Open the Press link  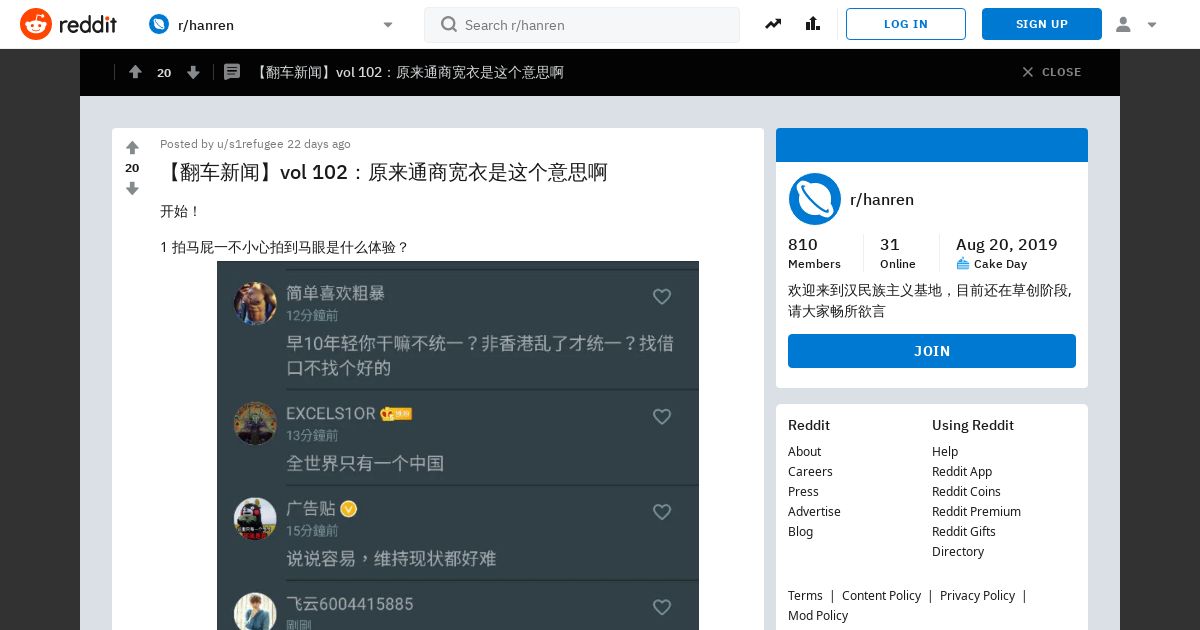click(803, 492)
